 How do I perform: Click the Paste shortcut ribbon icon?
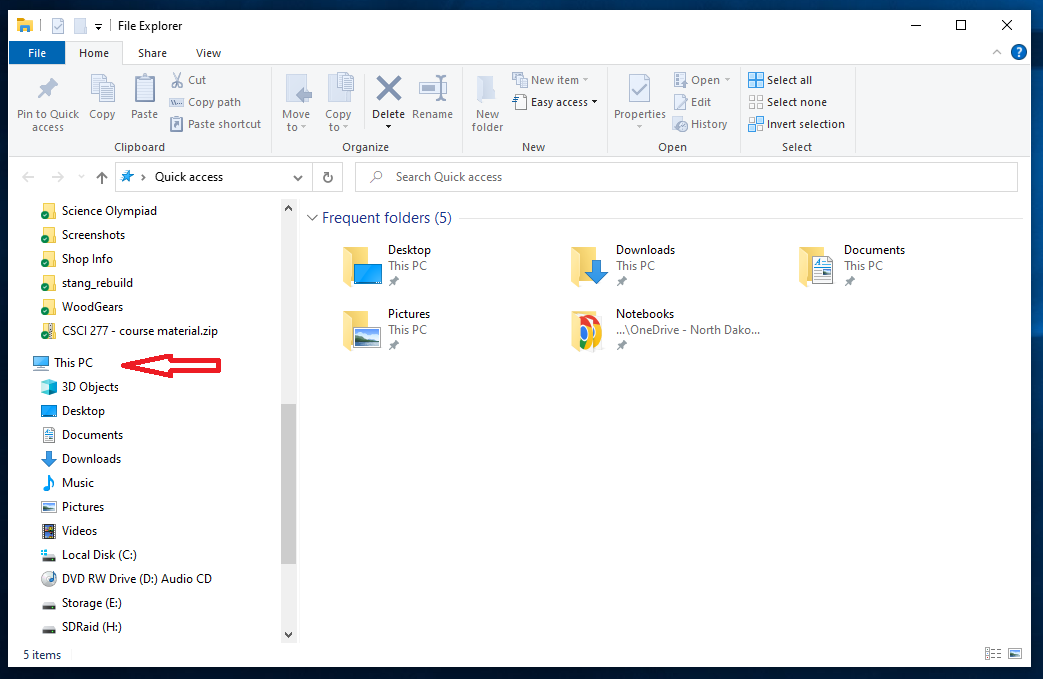click(x=177, y=124)
